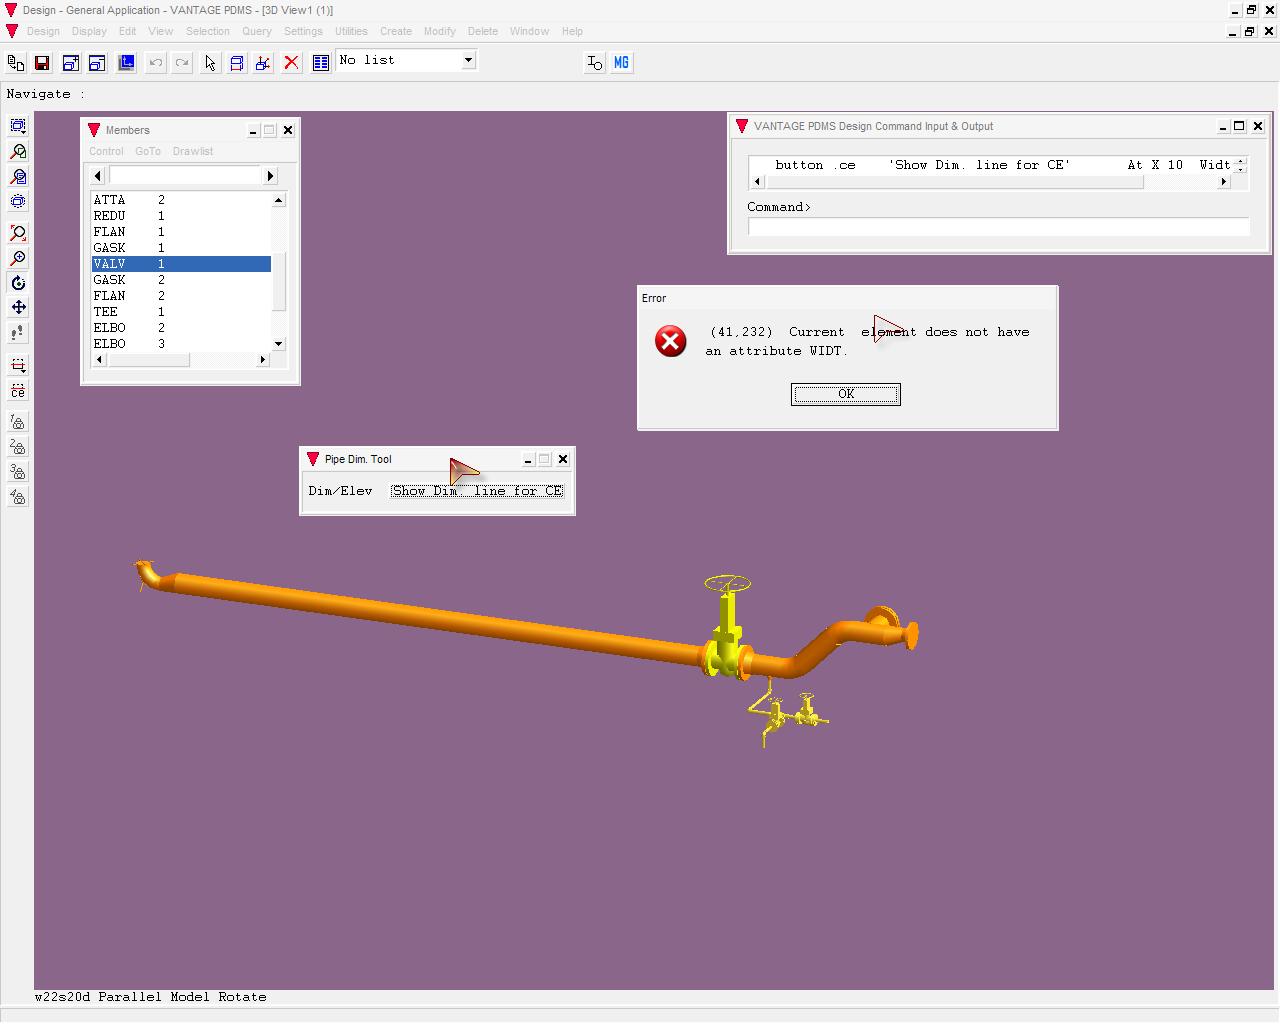1280x1024 pixels.
Task: Click the blue axes icon in toolbar
Action: [126, 63]
